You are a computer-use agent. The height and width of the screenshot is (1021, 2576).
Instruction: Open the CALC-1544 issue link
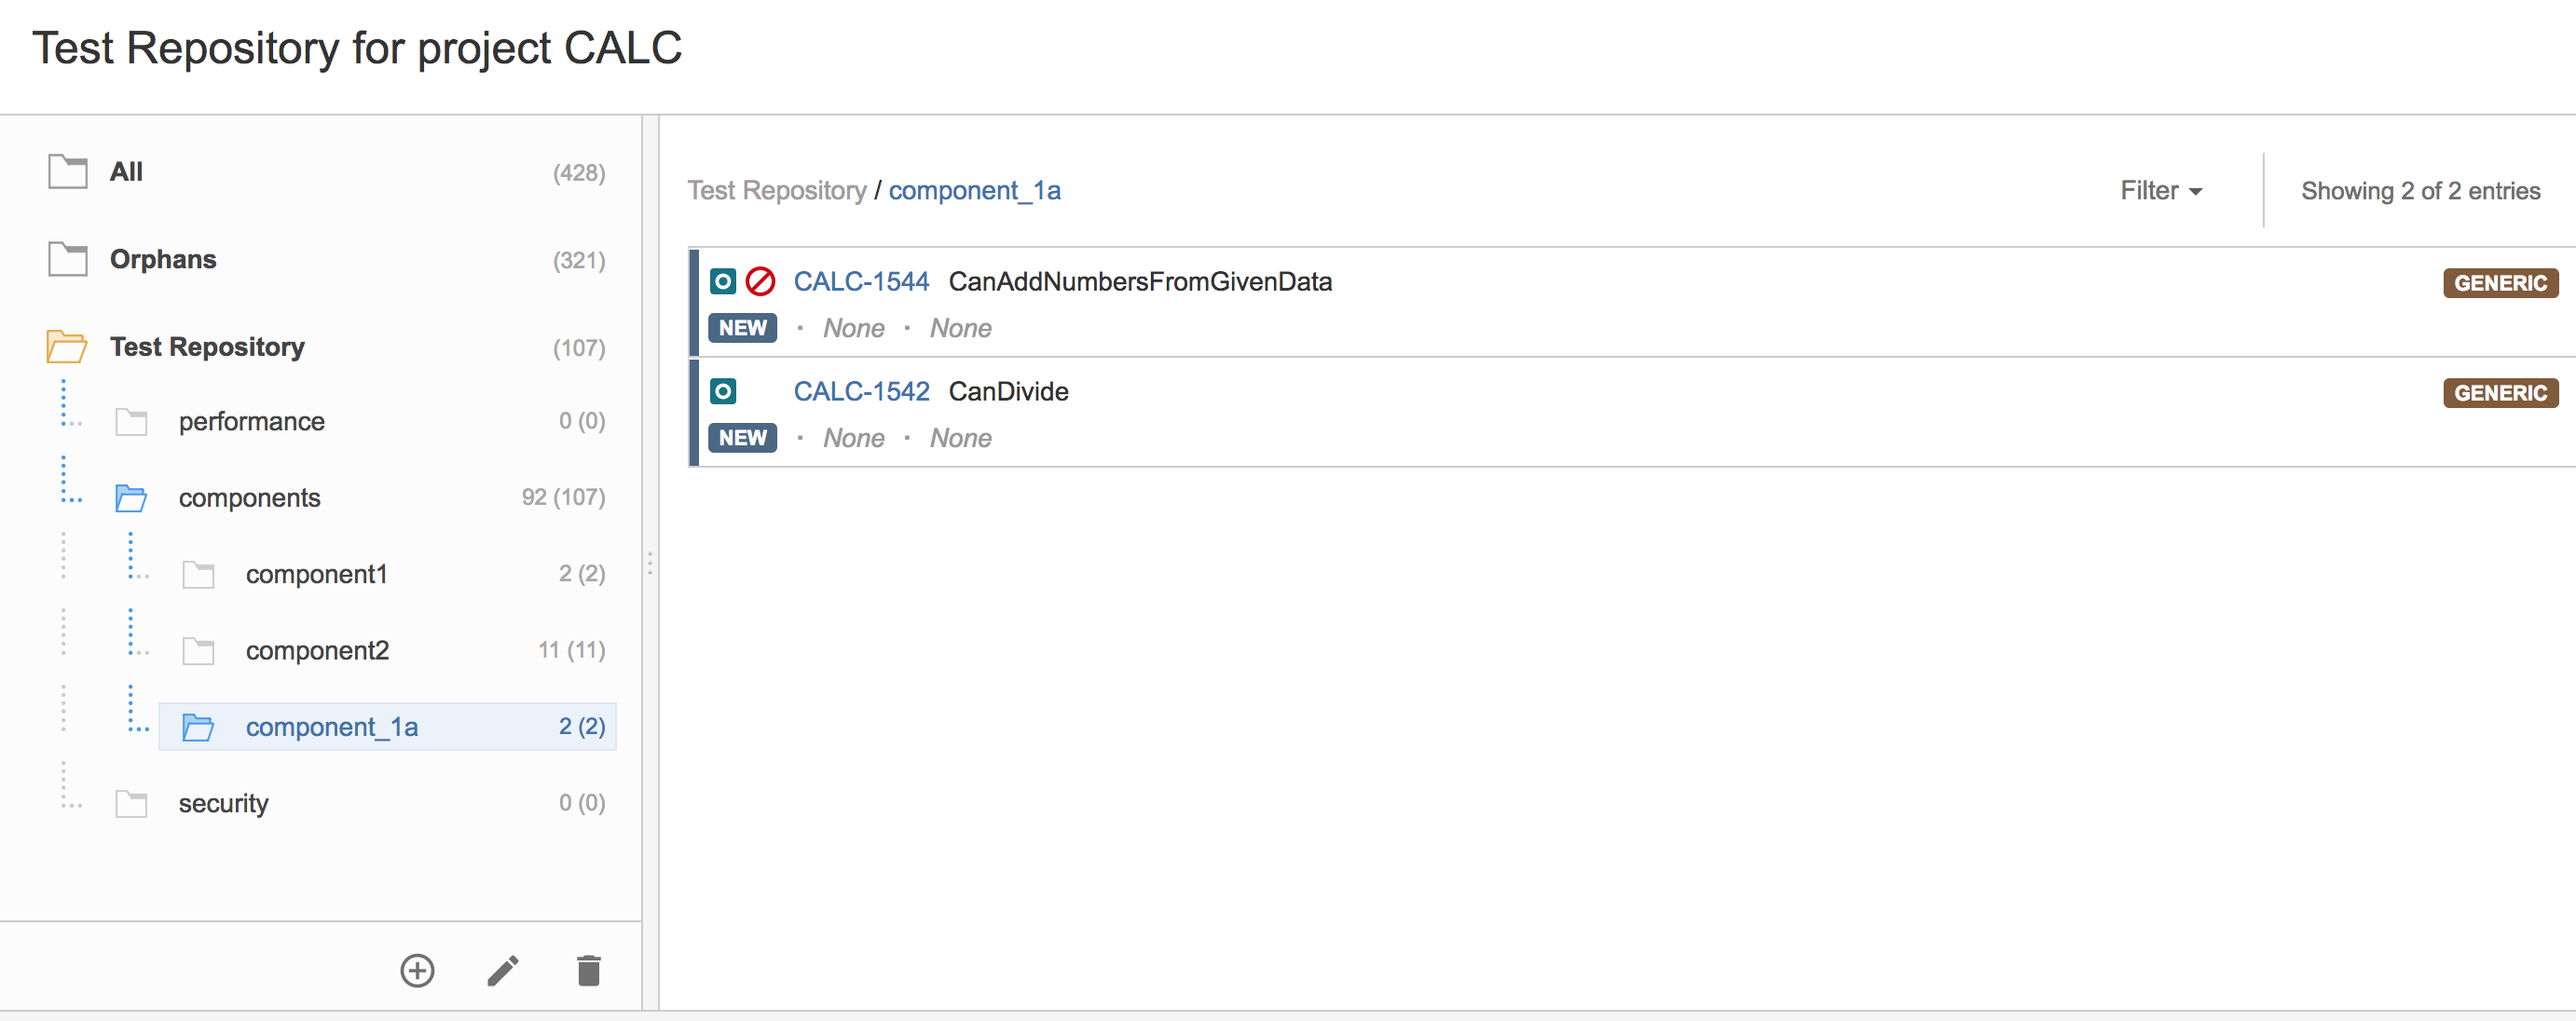[861, 282]
